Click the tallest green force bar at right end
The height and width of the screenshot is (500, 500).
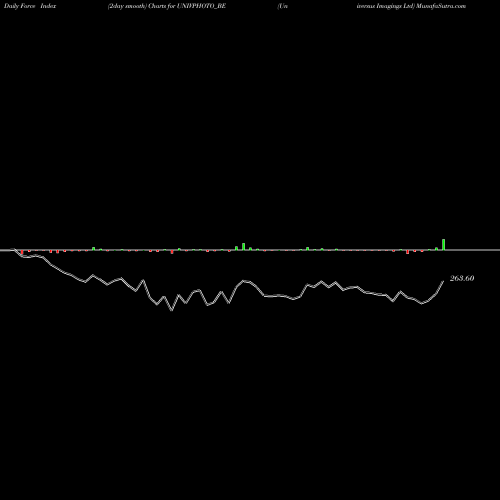tap(444, 244)
